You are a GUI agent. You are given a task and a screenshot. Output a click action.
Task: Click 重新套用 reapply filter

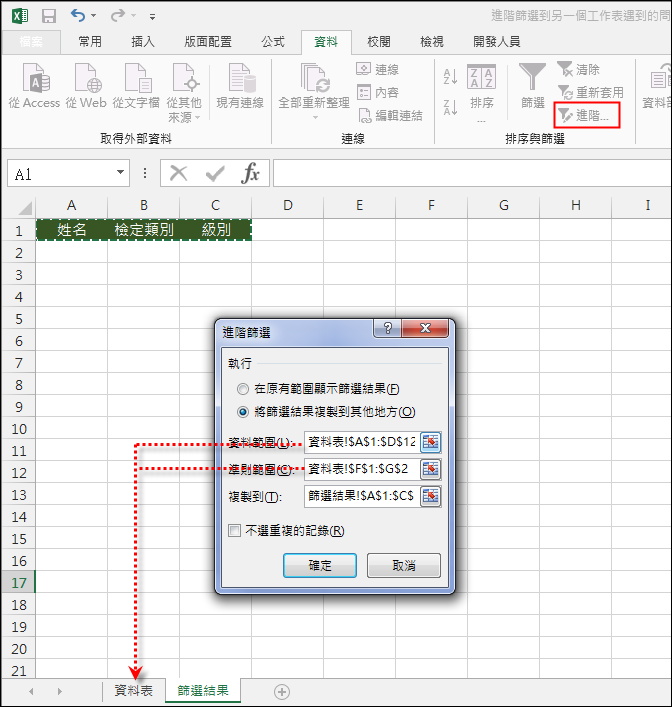click(590, 92)
